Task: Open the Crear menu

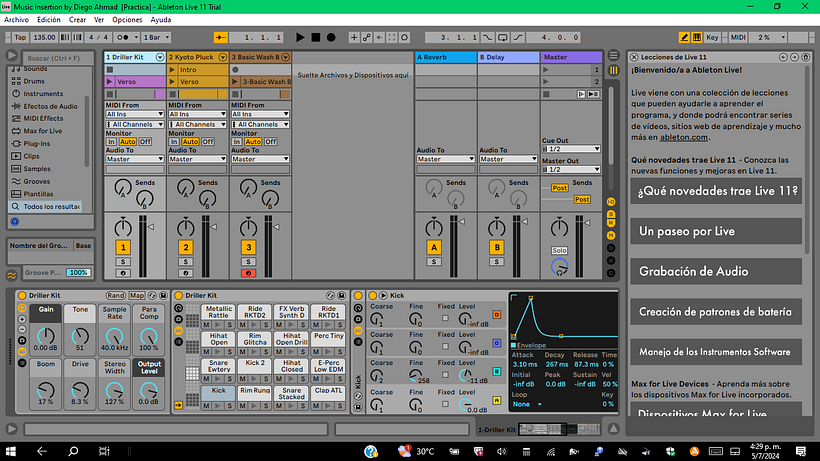Action: pos(77,19)
